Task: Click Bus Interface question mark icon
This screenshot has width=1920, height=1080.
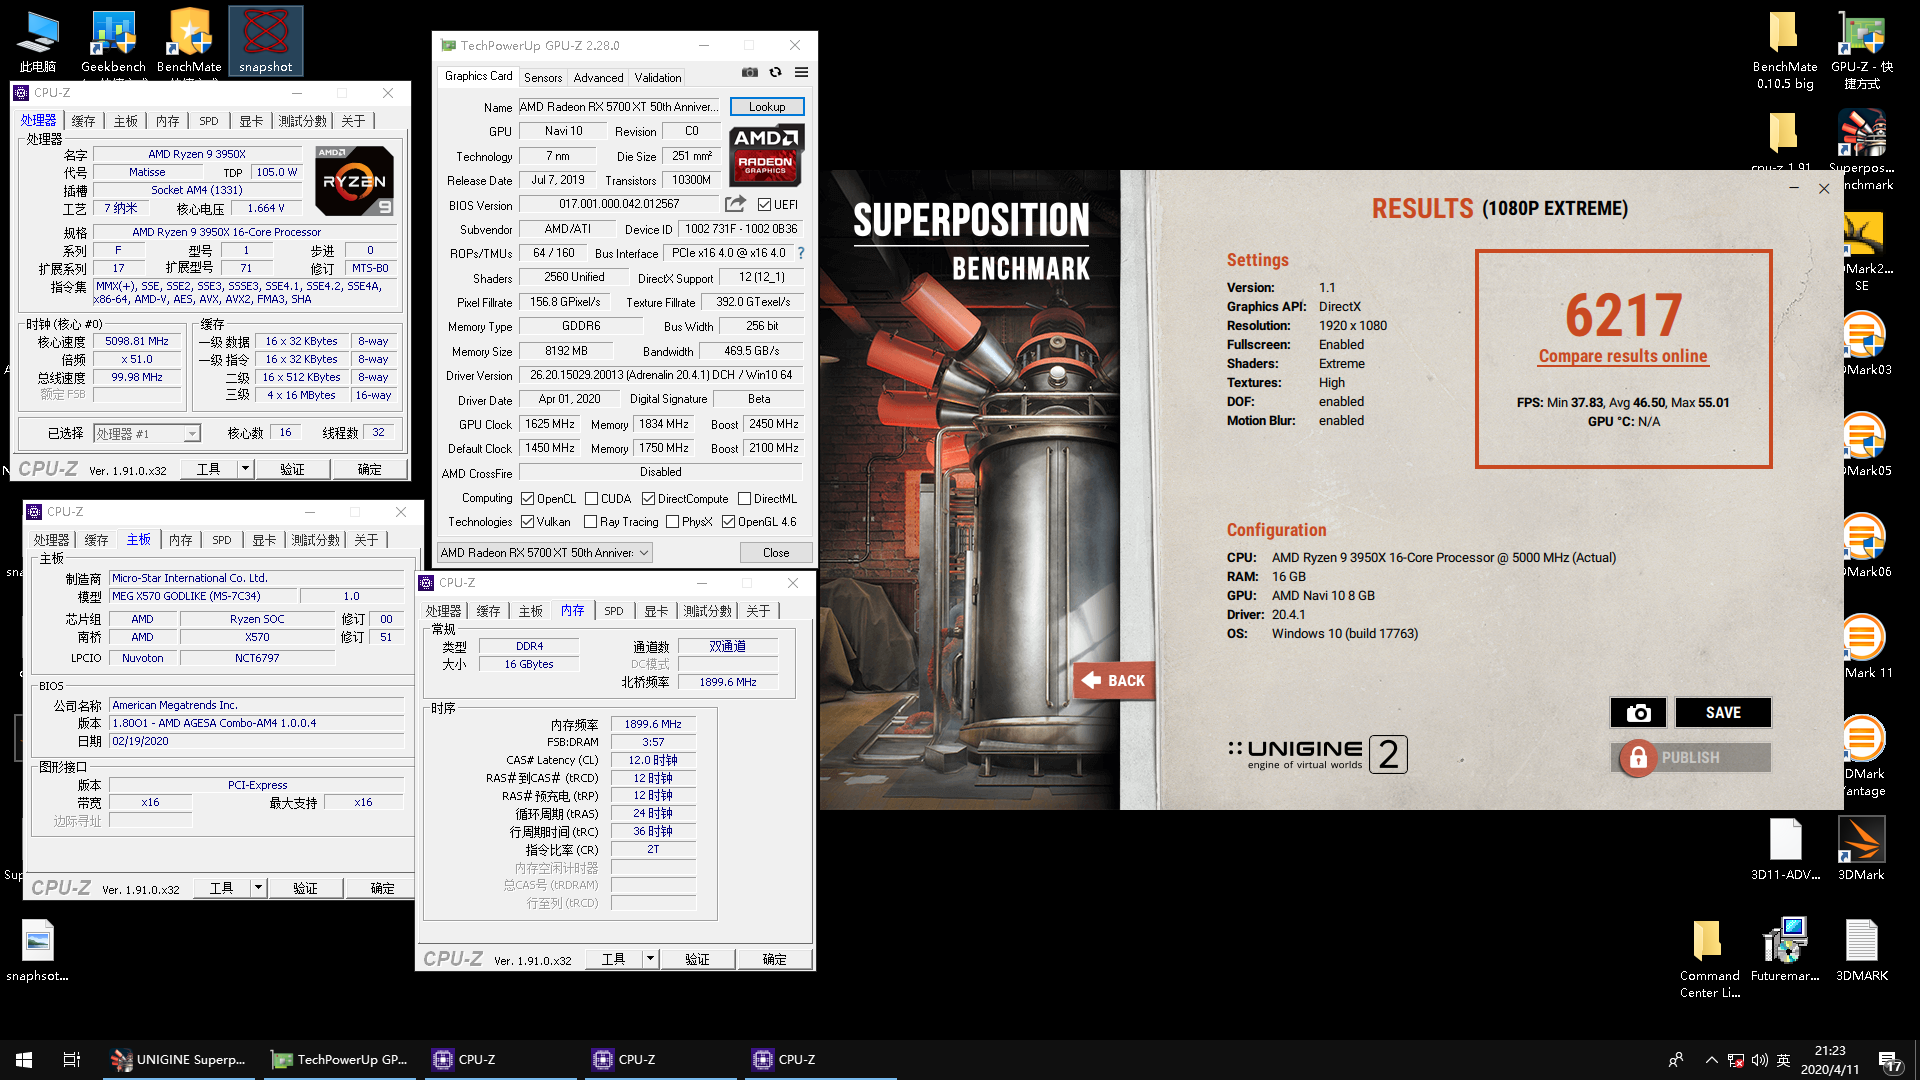Action: (x=801, y=253)
